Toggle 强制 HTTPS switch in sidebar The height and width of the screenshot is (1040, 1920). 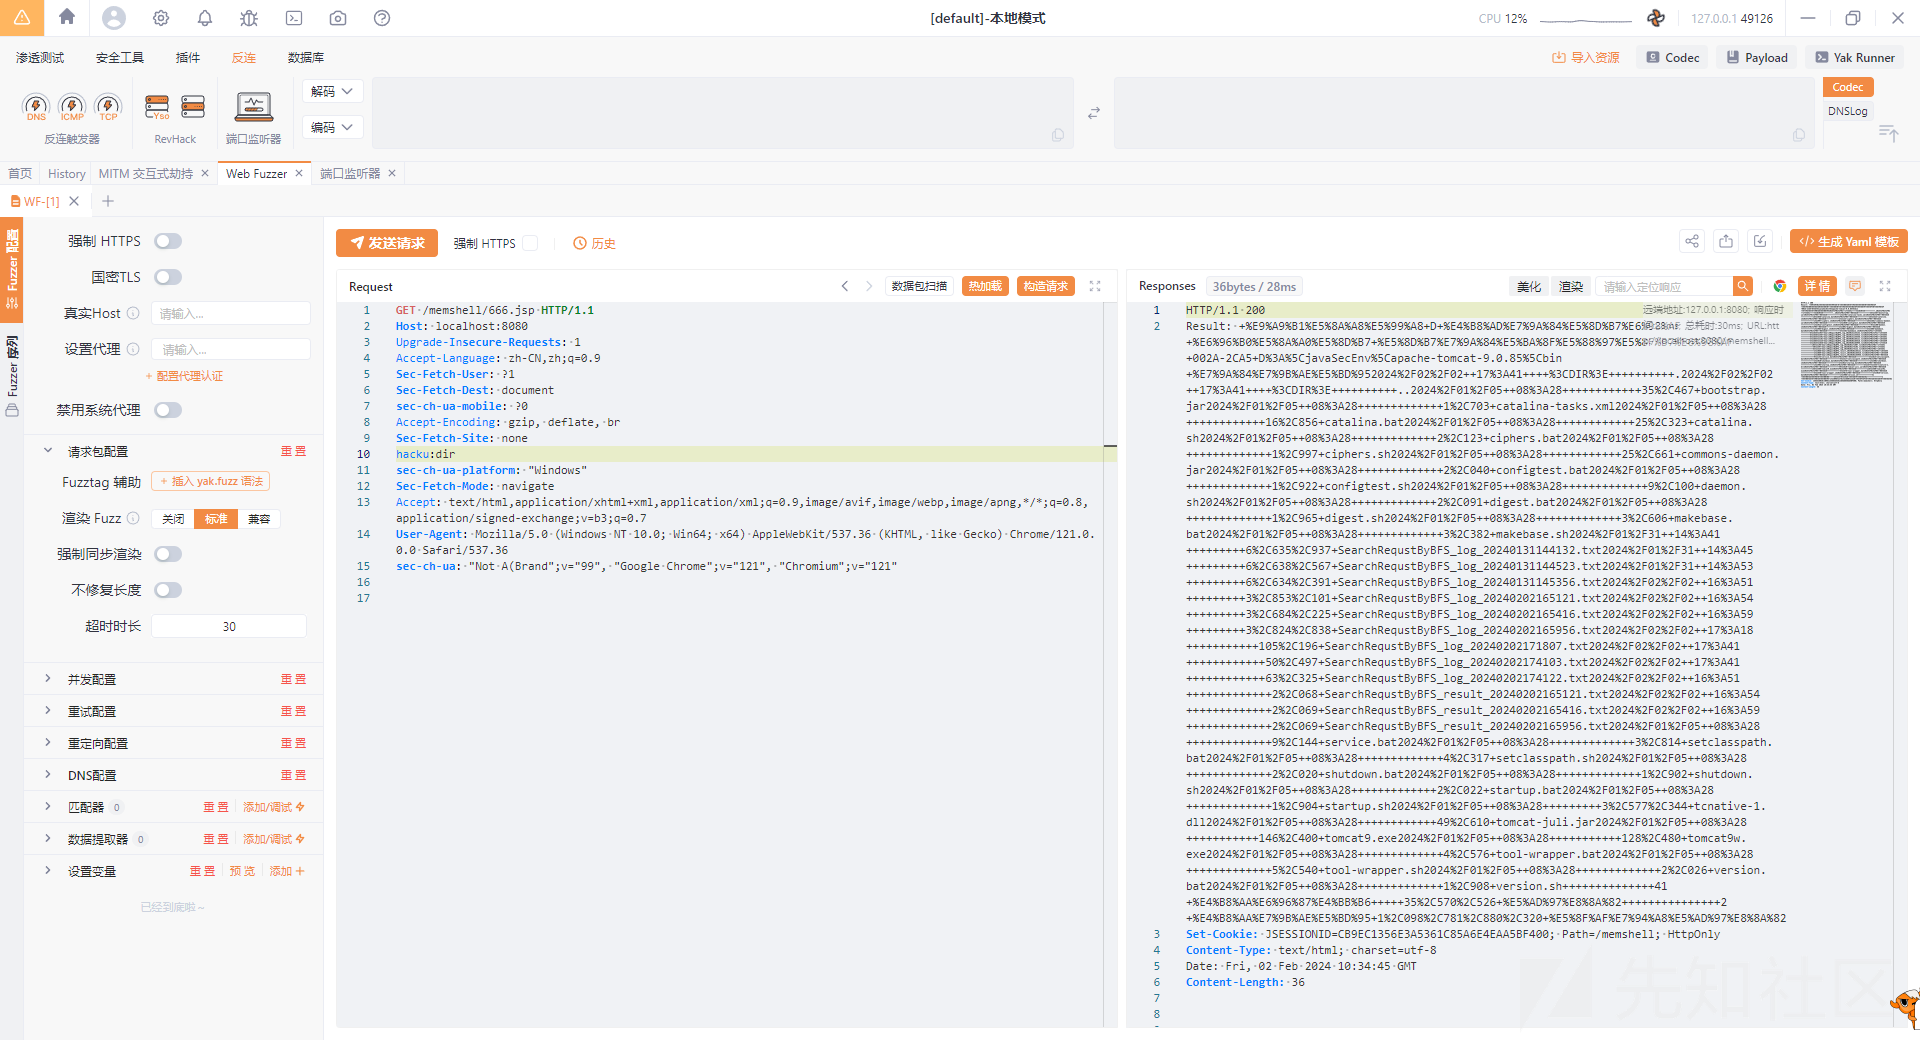coord(168,241)
